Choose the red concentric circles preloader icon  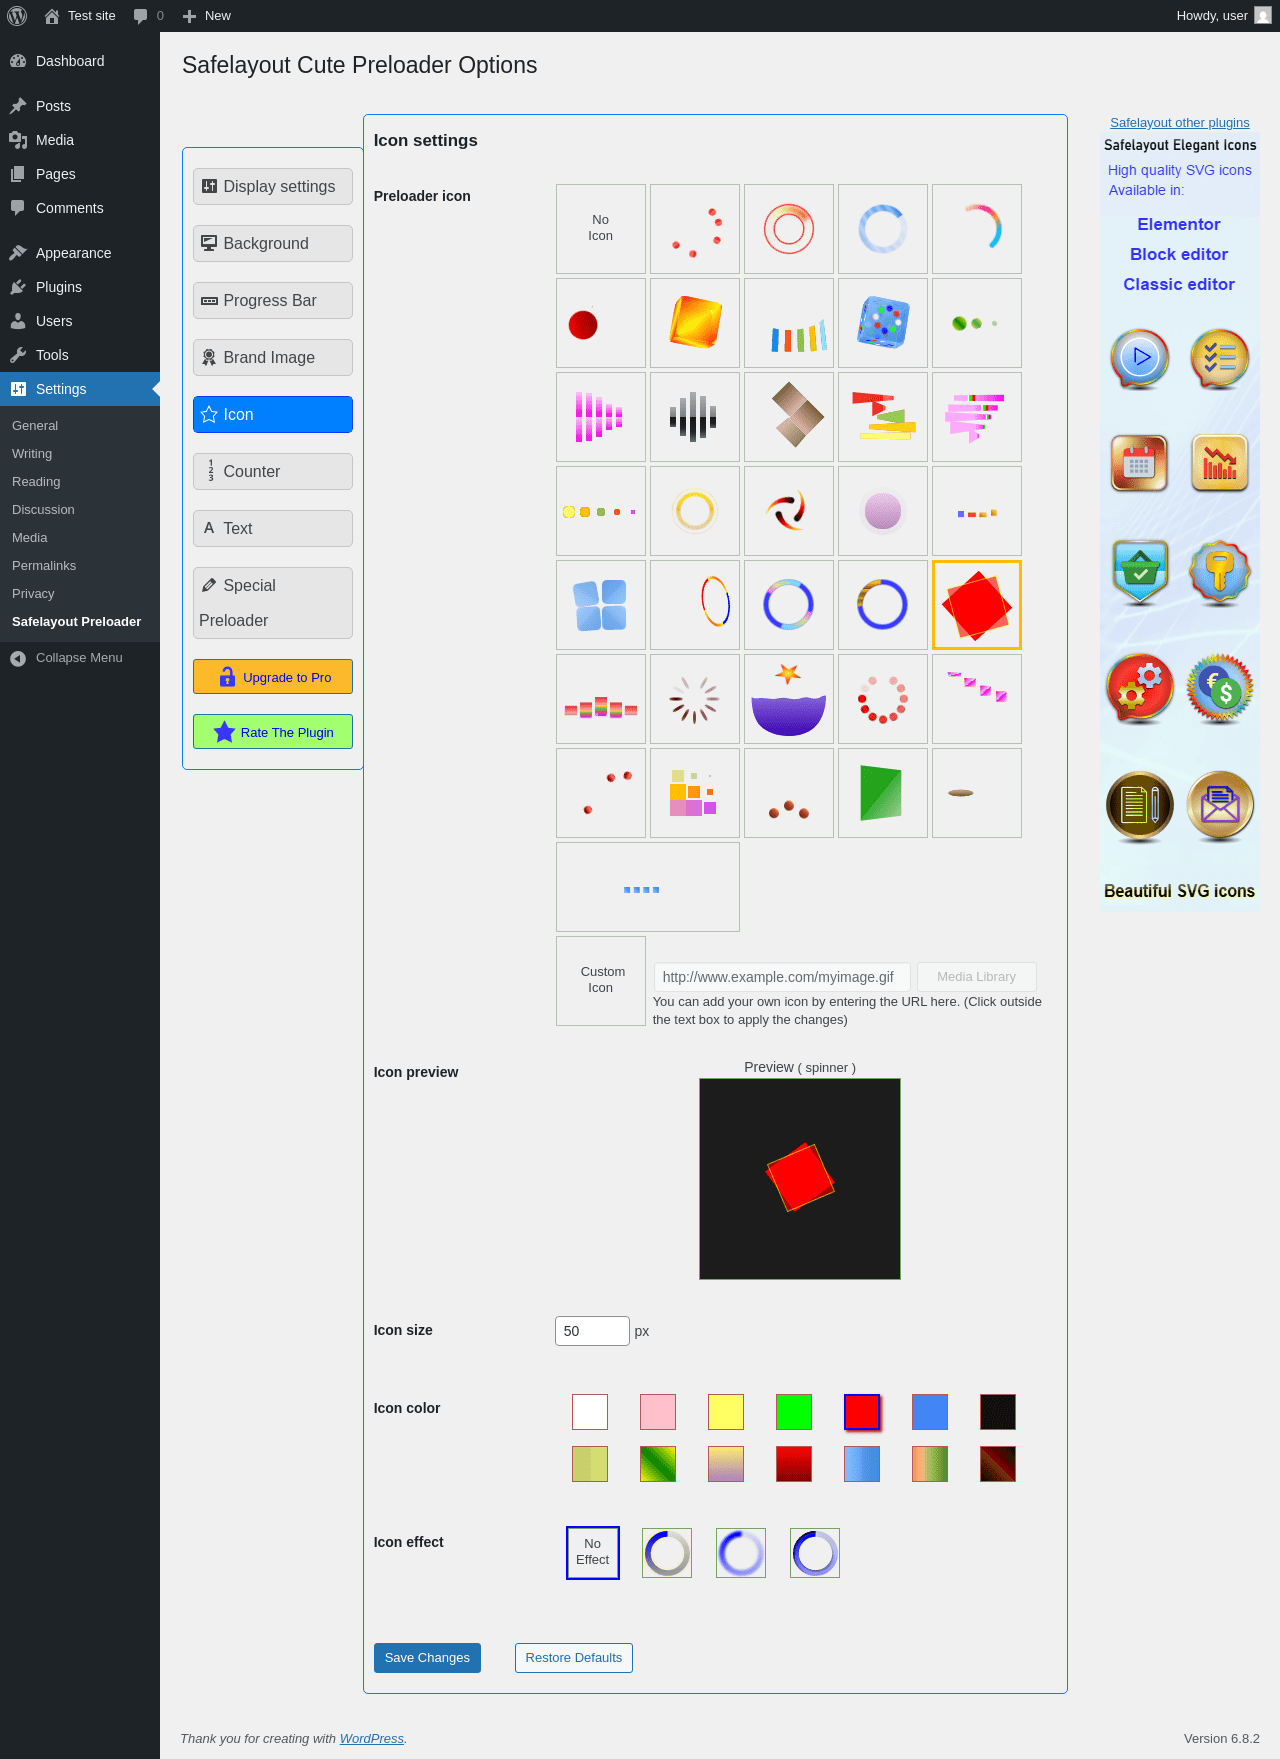pos(788,229)
